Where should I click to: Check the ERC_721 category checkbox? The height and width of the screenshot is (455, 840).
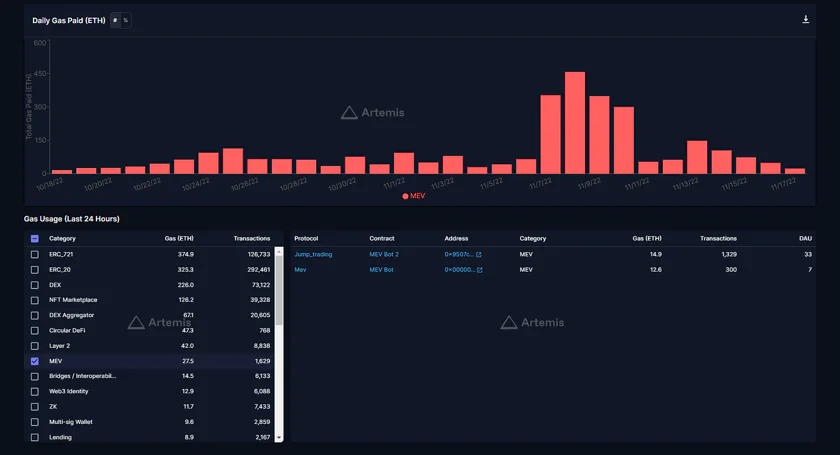coord(35,255)
